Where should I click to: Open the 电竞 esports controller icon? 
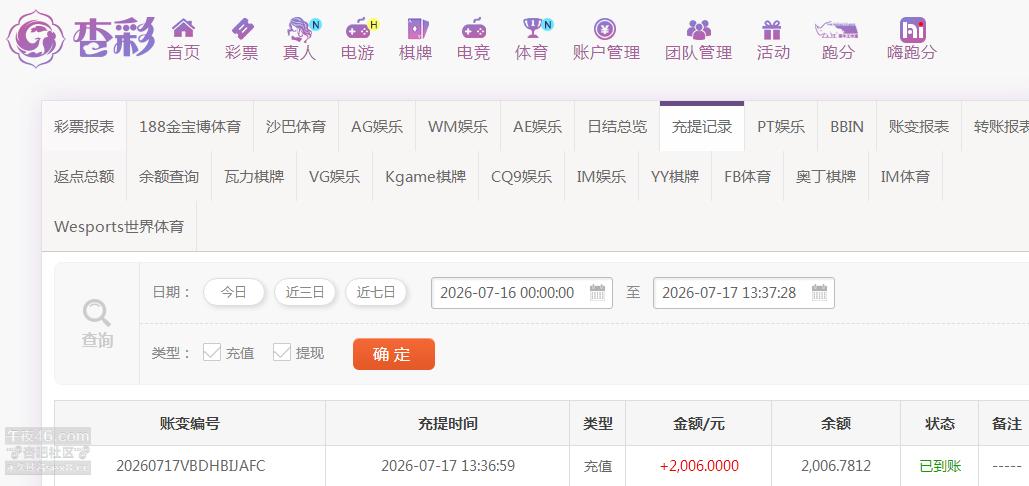[x=473, y=29]
